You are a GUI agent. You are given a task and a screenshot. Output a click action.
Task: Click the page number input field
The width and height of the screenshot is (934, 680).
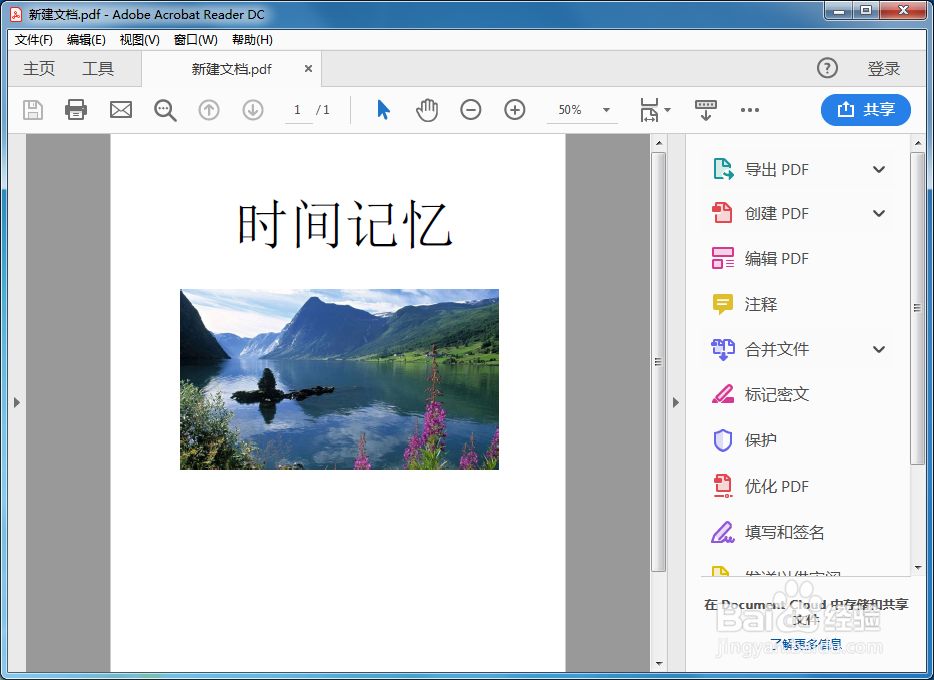point(298,110)
